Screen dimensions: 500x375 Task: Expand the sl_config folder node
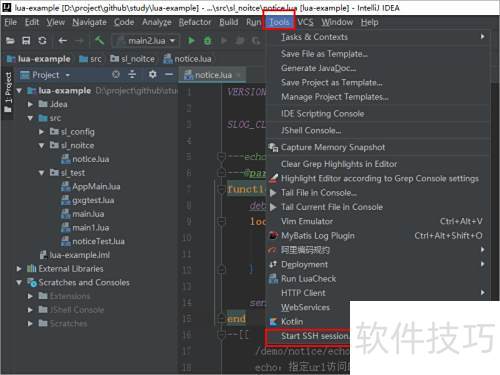41,132
